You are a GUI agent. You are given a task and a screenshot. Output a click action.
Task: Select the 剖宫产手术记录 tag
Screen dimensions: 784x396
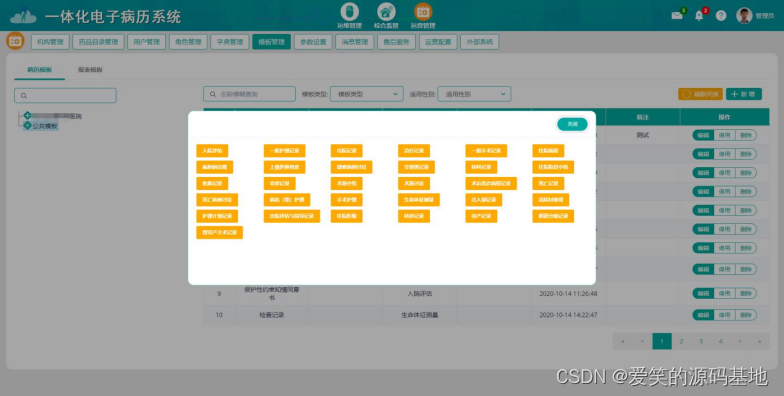click(x=220, y=232)
